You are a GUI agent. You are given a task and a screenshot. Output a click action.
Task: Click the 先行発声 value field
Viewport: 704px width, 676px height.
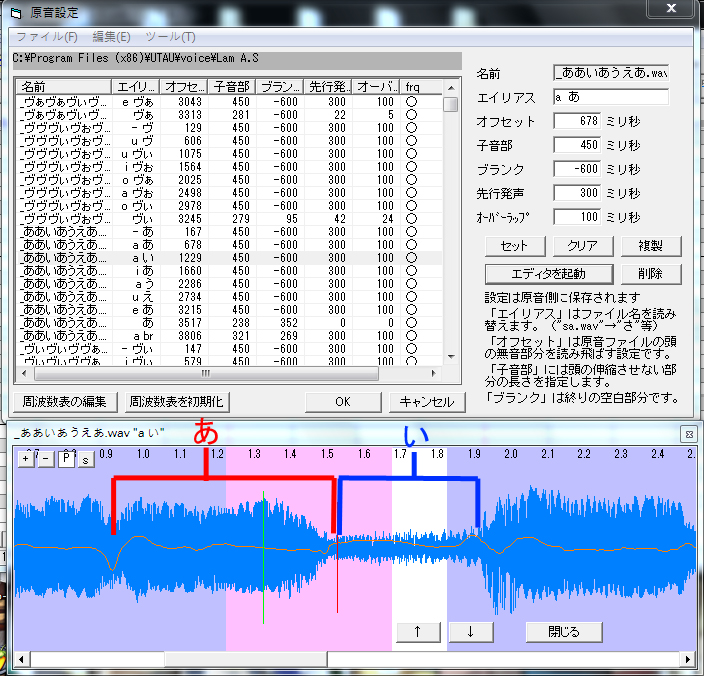577,193
